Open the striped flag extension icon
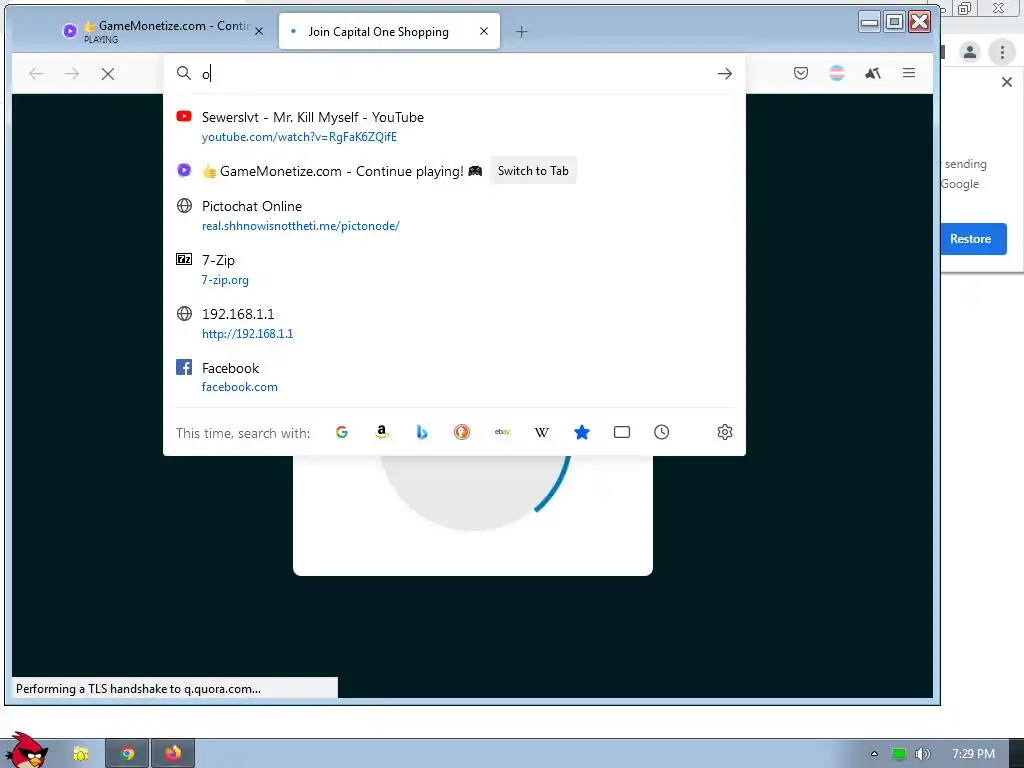 [837, 73]
